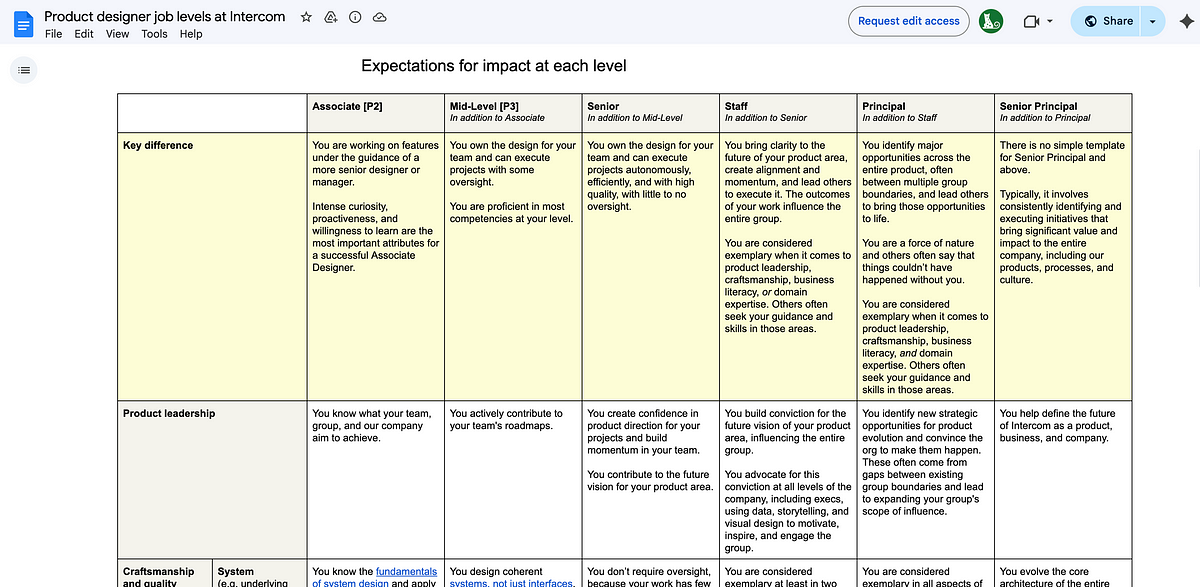
Task: Open the Tools menu
Action: pos(154,34)
